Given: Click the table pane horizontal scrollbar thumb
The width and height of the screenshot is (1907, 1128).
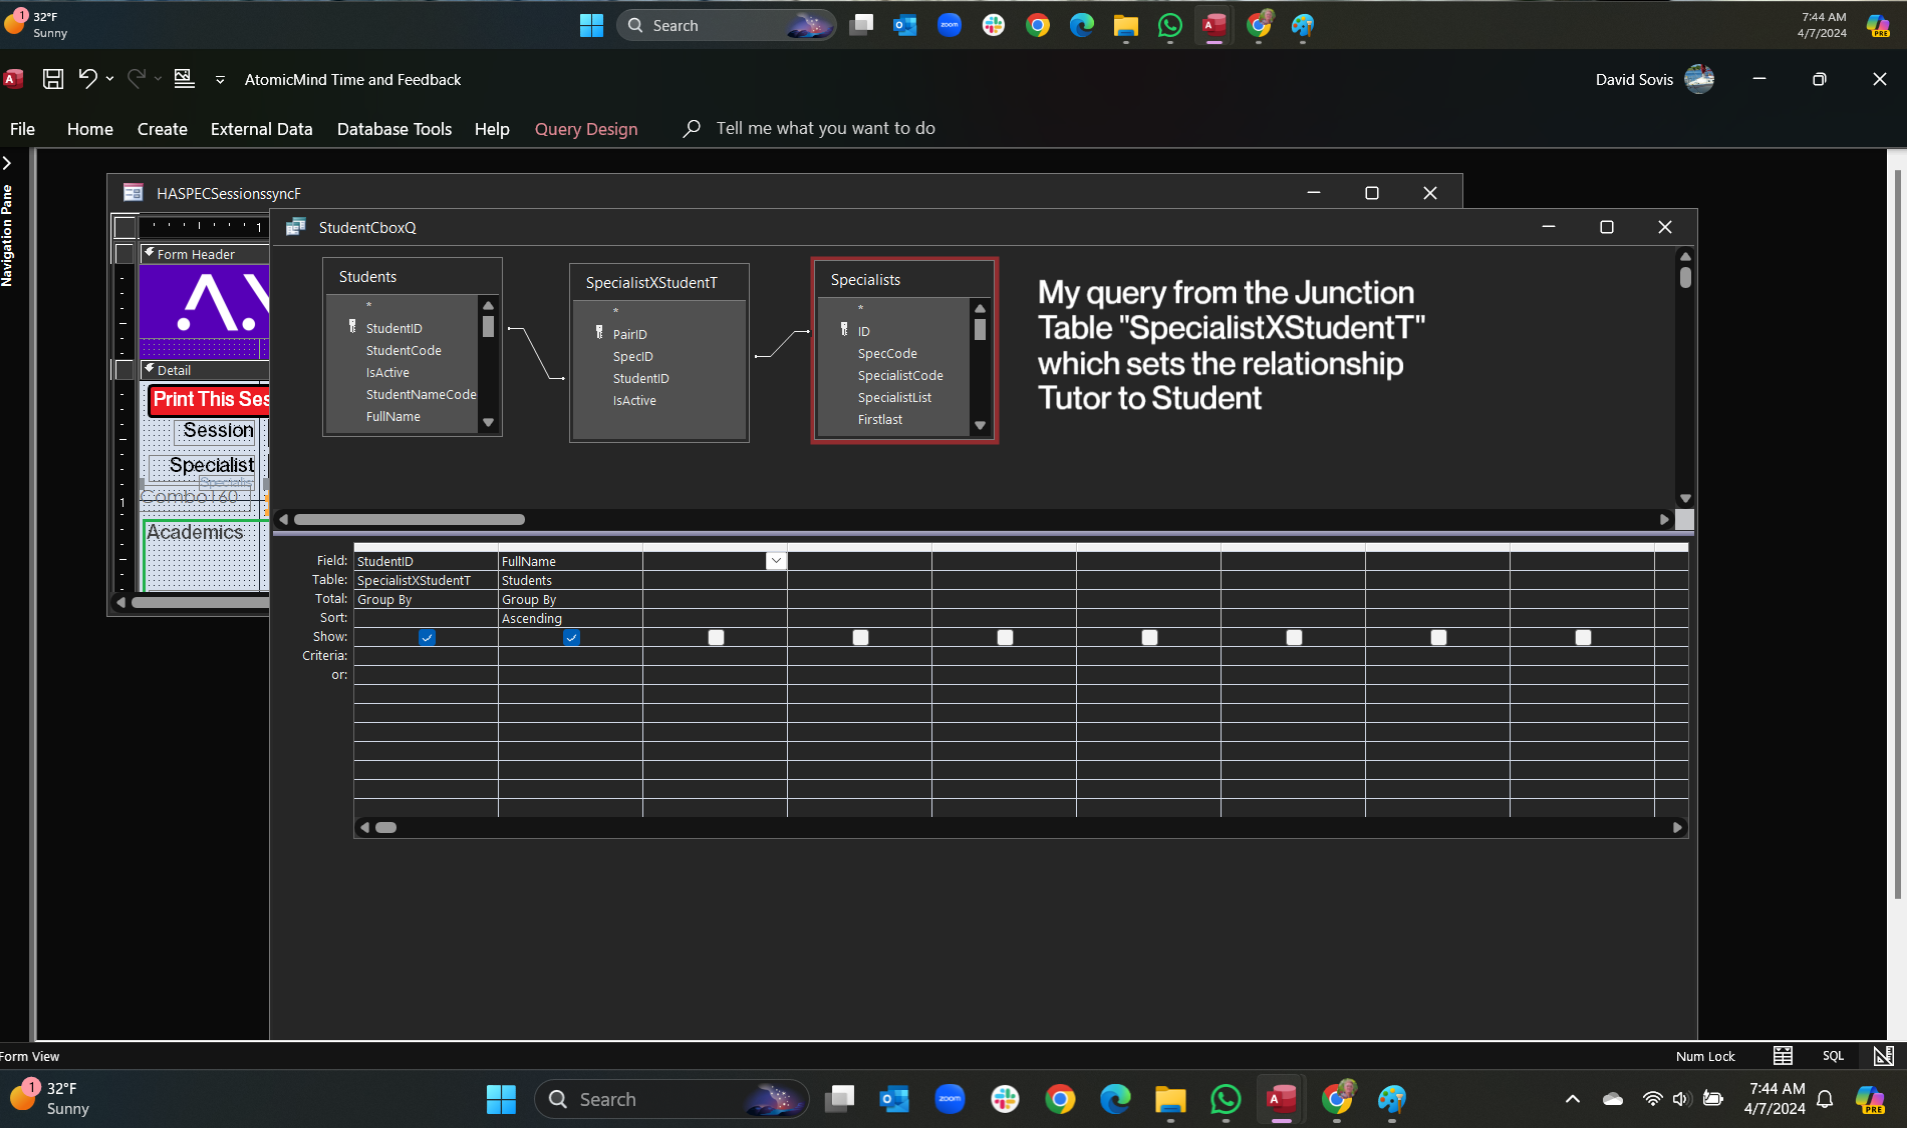Looking at the screenshot, I should click(409, 520).
